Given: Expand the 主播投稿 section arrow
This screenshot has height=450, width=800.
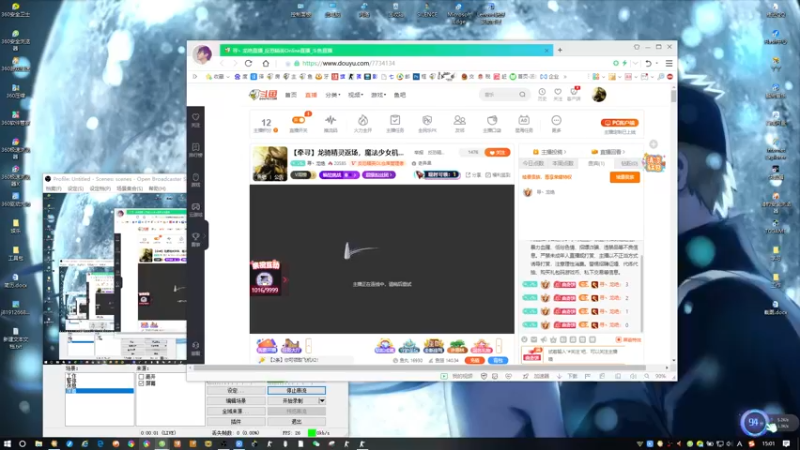Looking at the screenshot, I should click(x=565, y=152).
